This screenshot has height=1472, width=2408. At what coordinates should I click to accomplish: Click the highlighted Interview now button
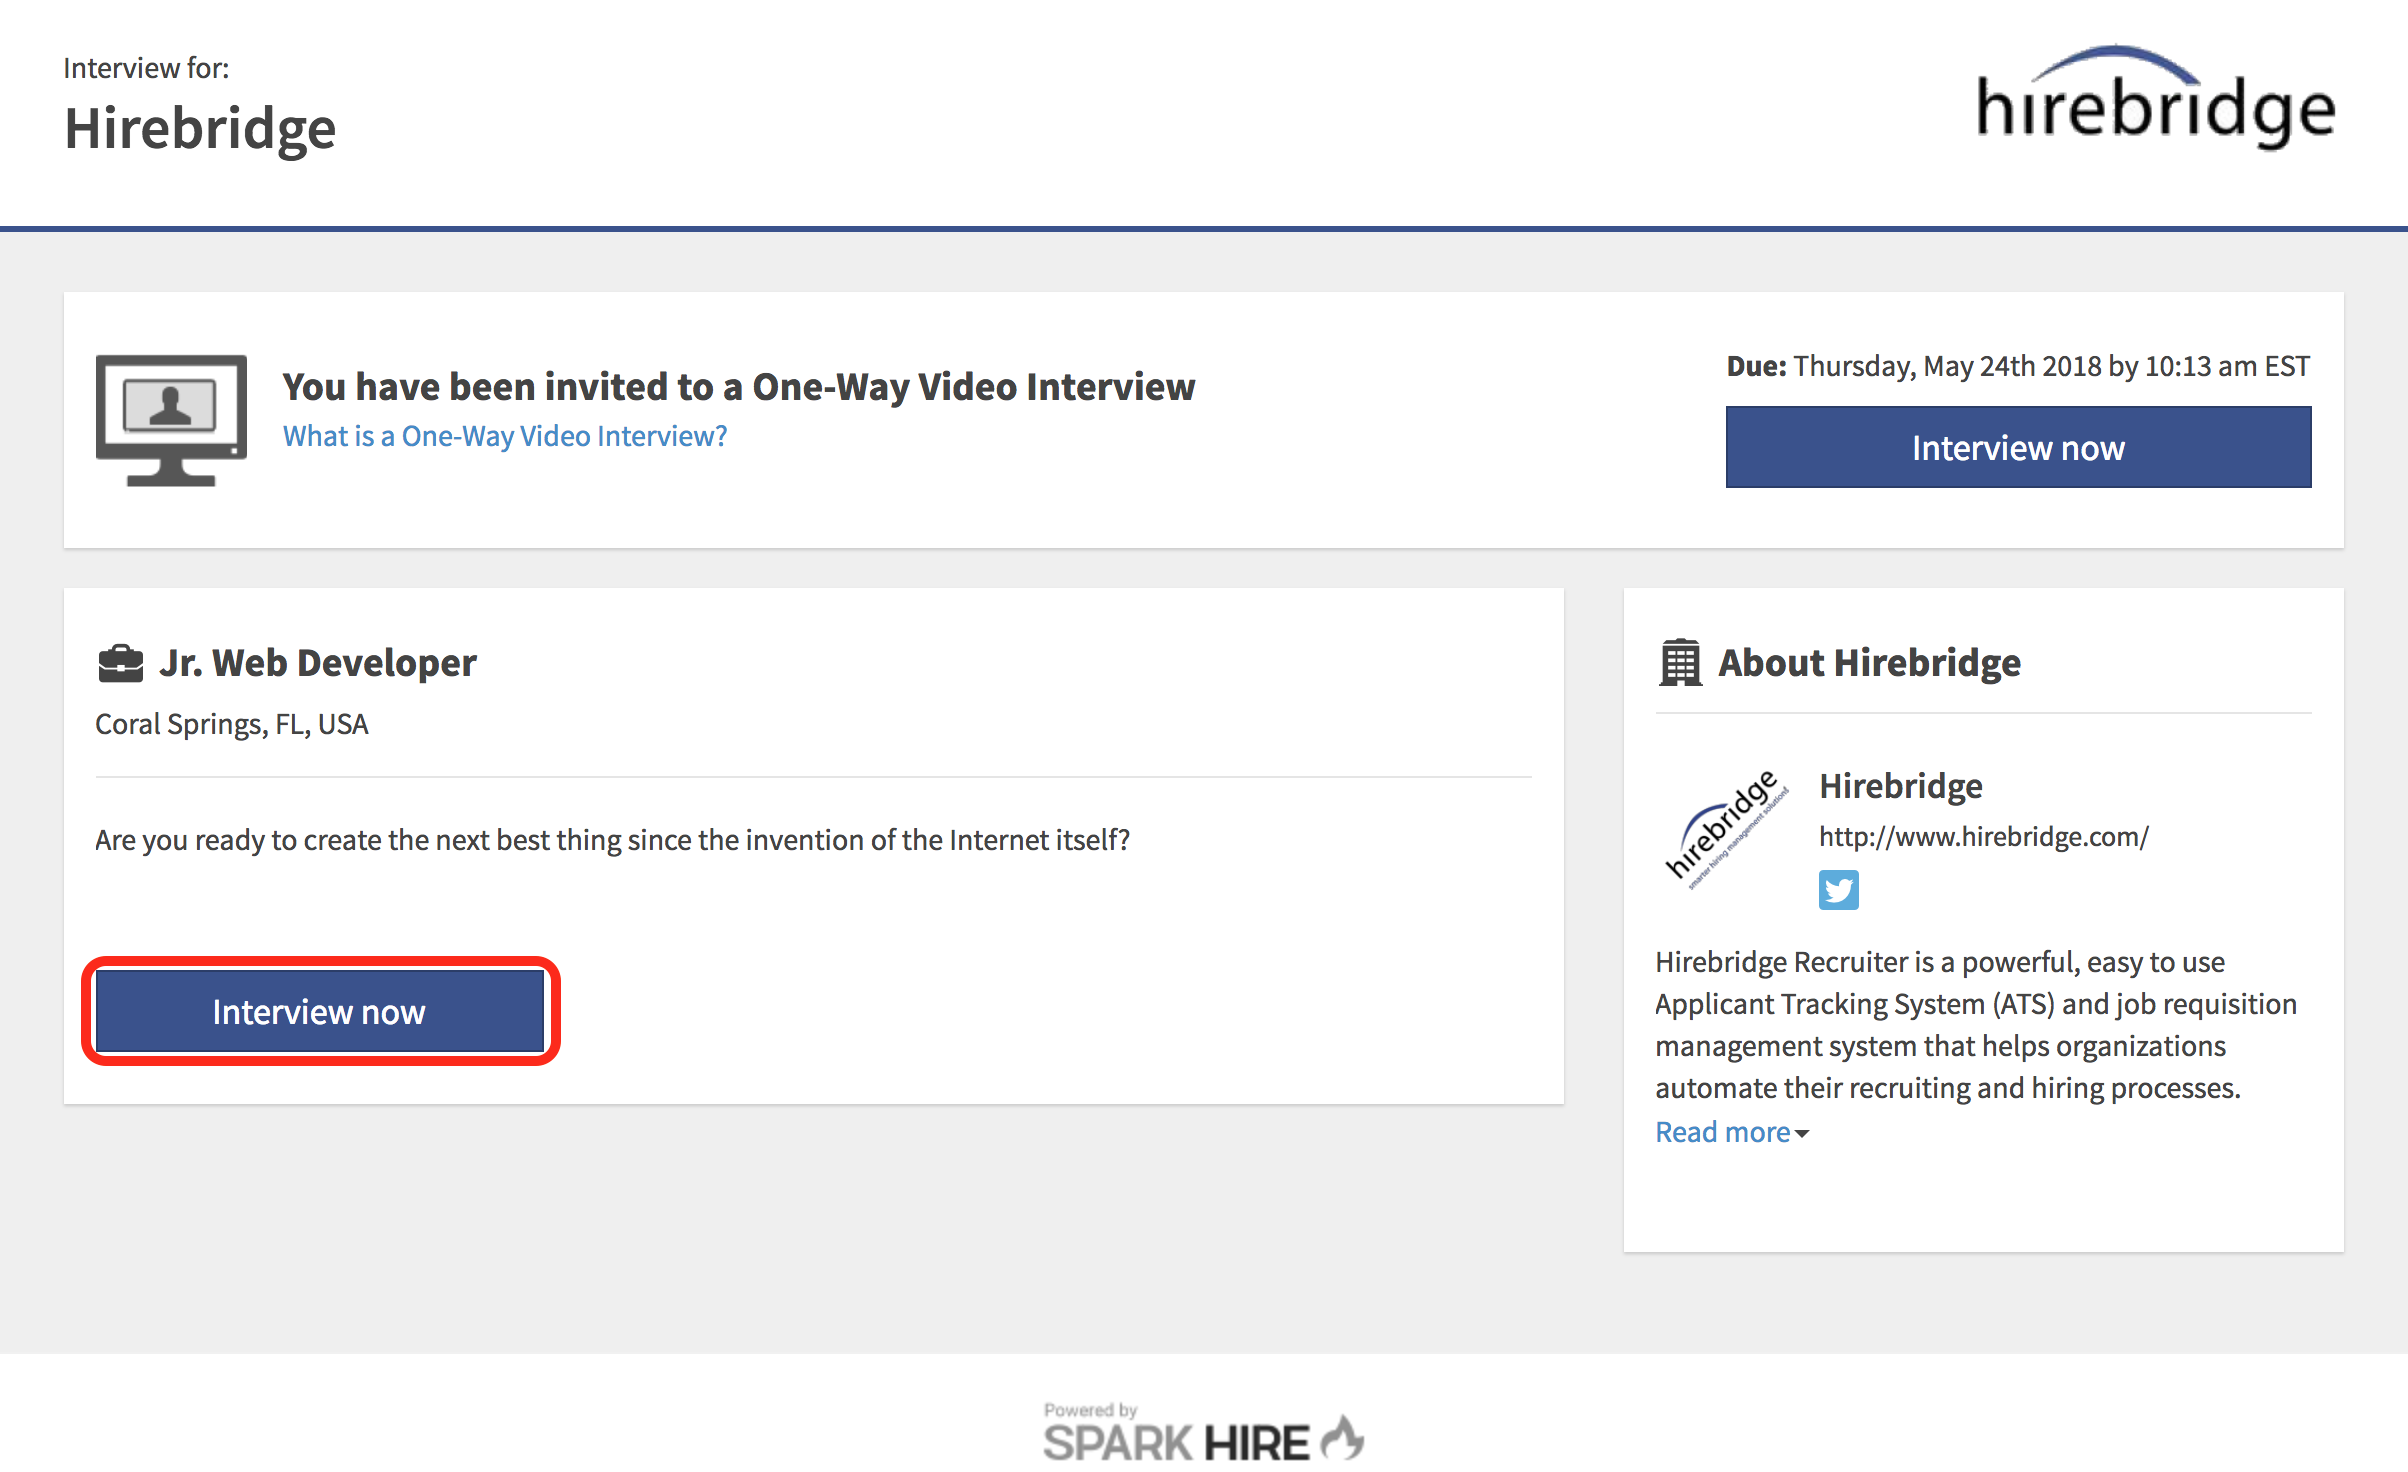[319, 1010]
